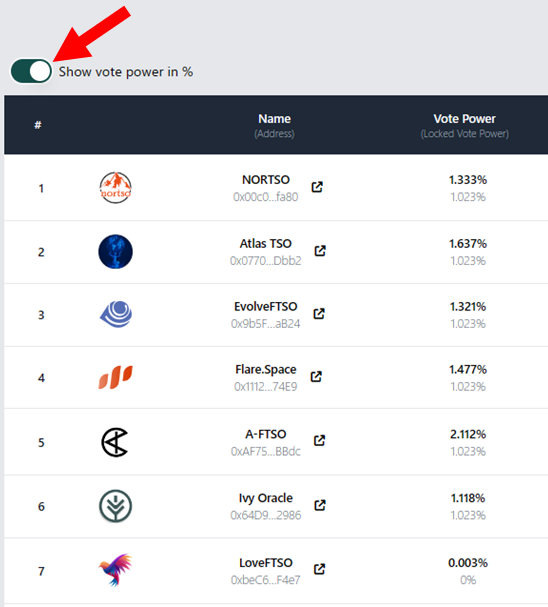Image resolution: width=548 pixels, height=607 pixels.
Task: Open Atlas TSO external link icon
Action: pyautogui.click(x=320, y=251)
